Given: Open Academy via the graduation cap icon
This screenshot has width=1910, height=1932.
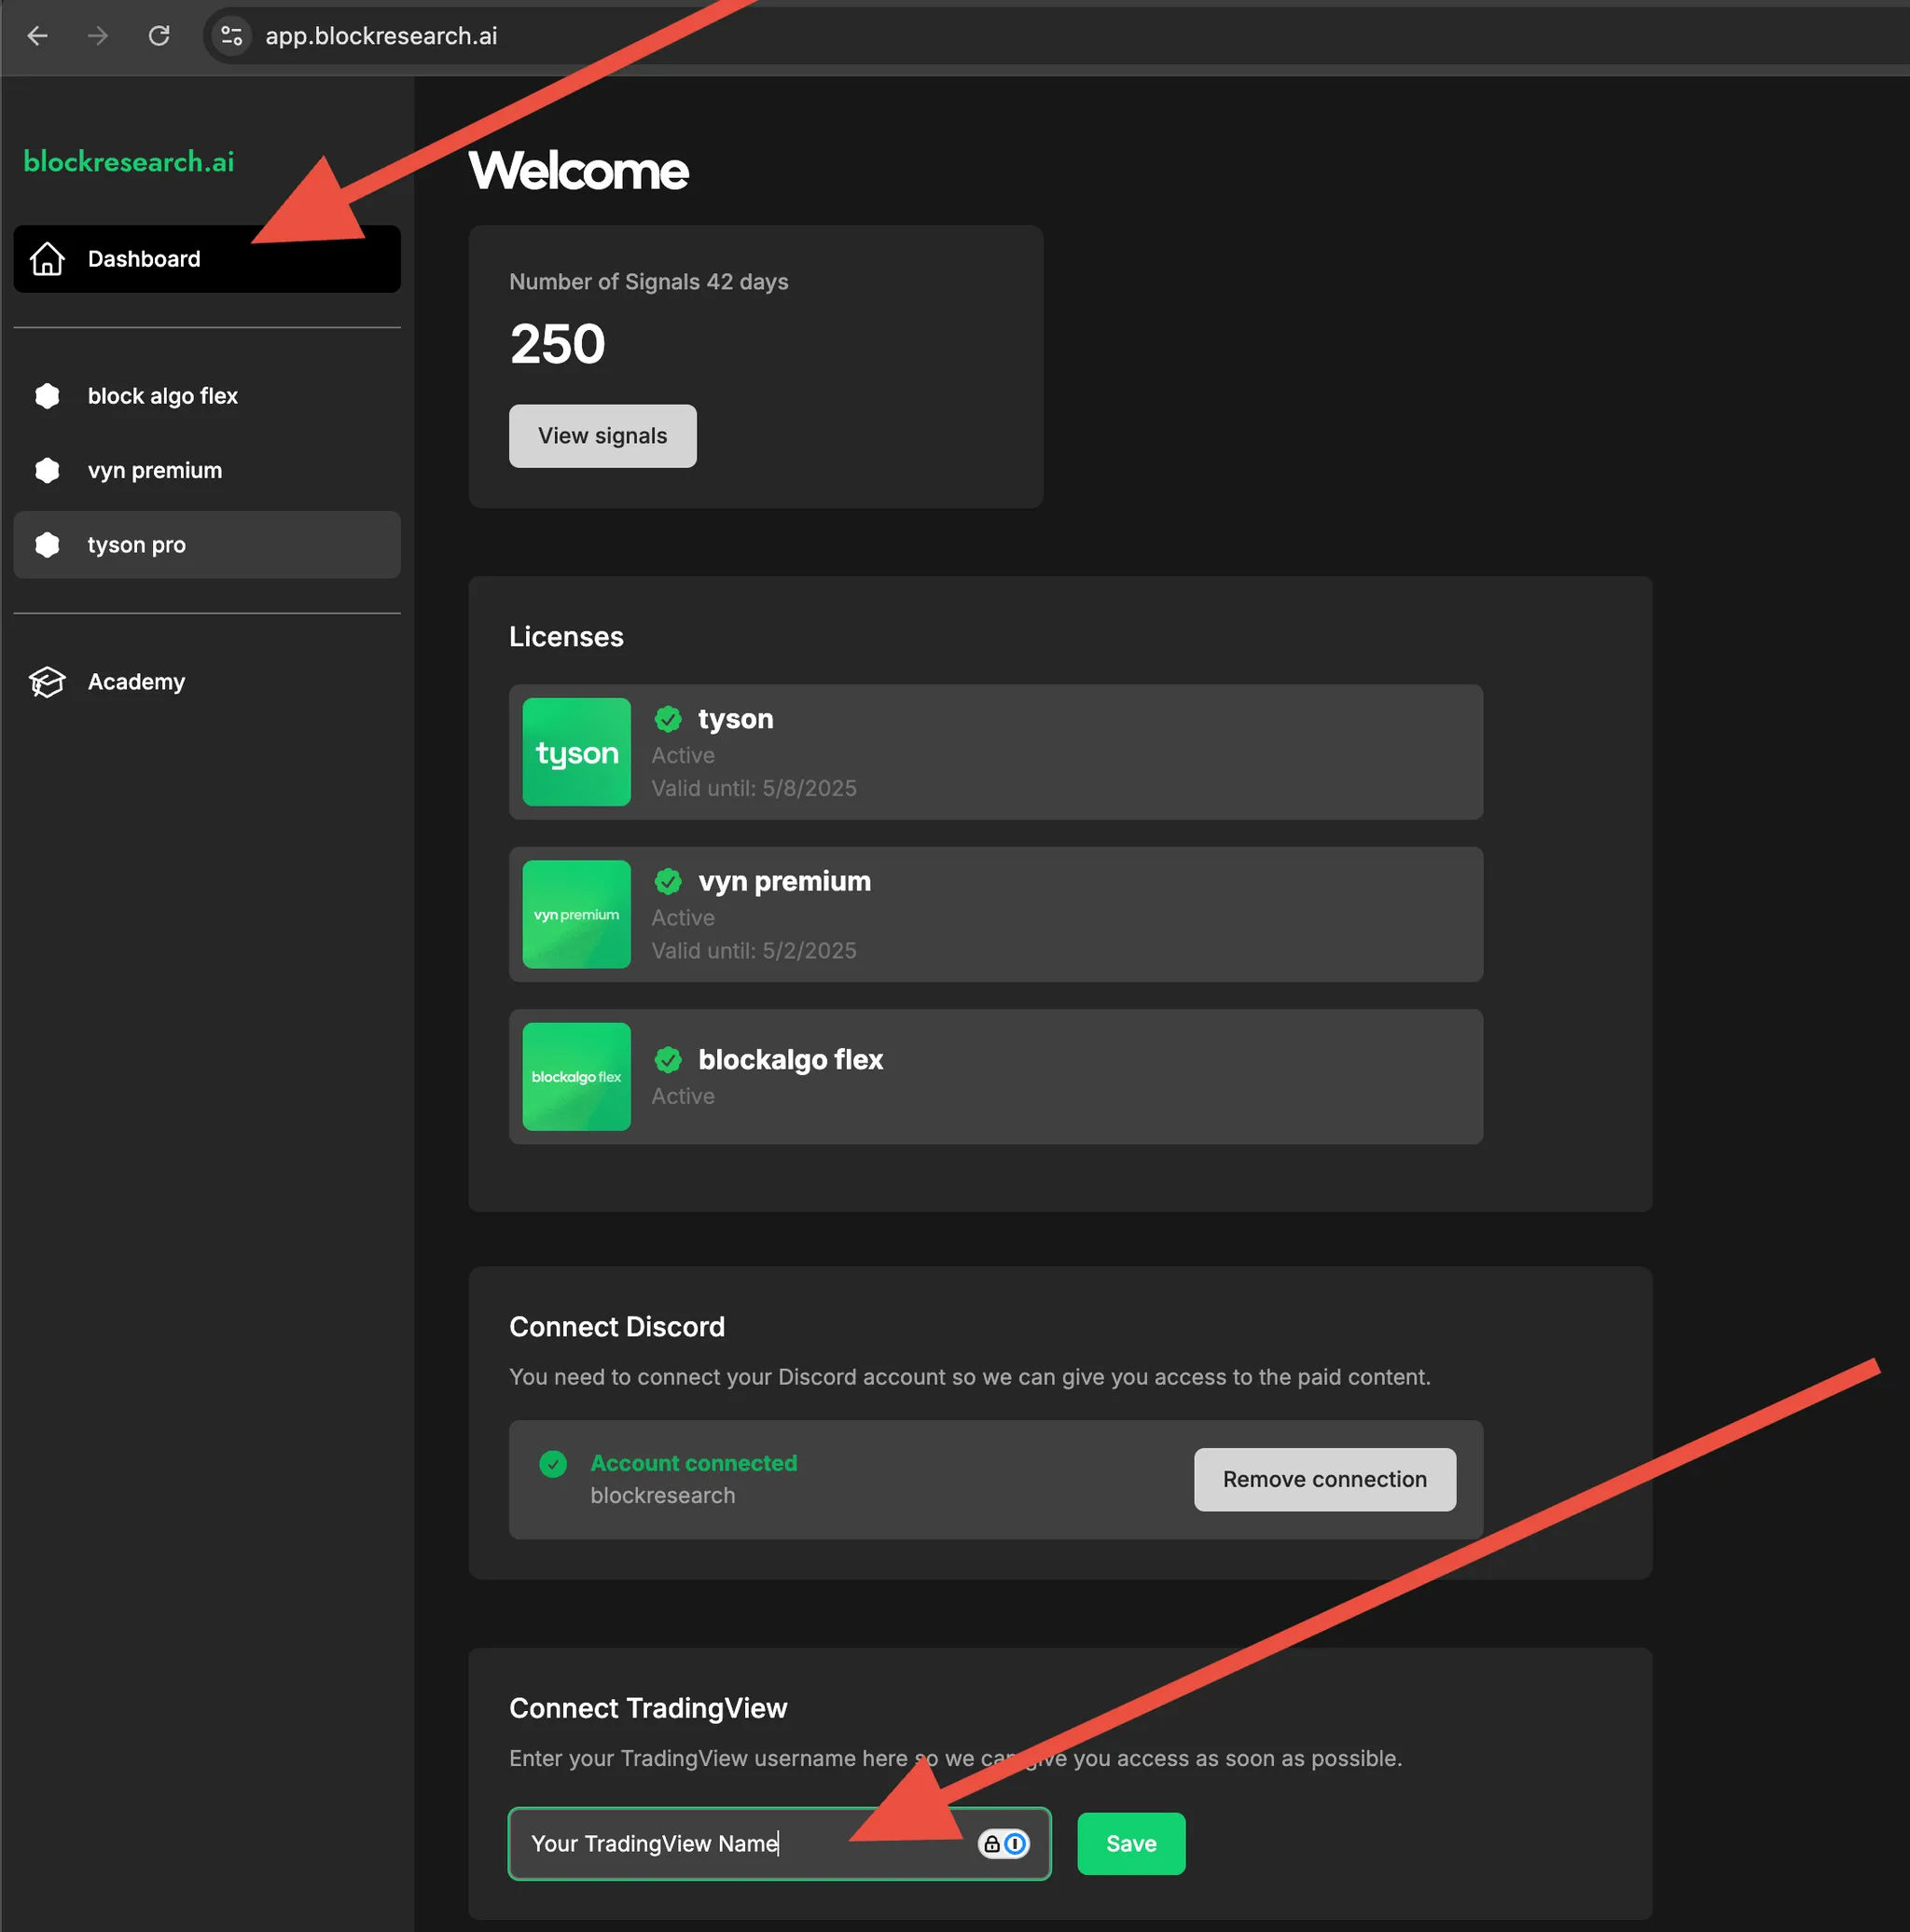Looking at the screenshot, I should (x=46, y=681).
